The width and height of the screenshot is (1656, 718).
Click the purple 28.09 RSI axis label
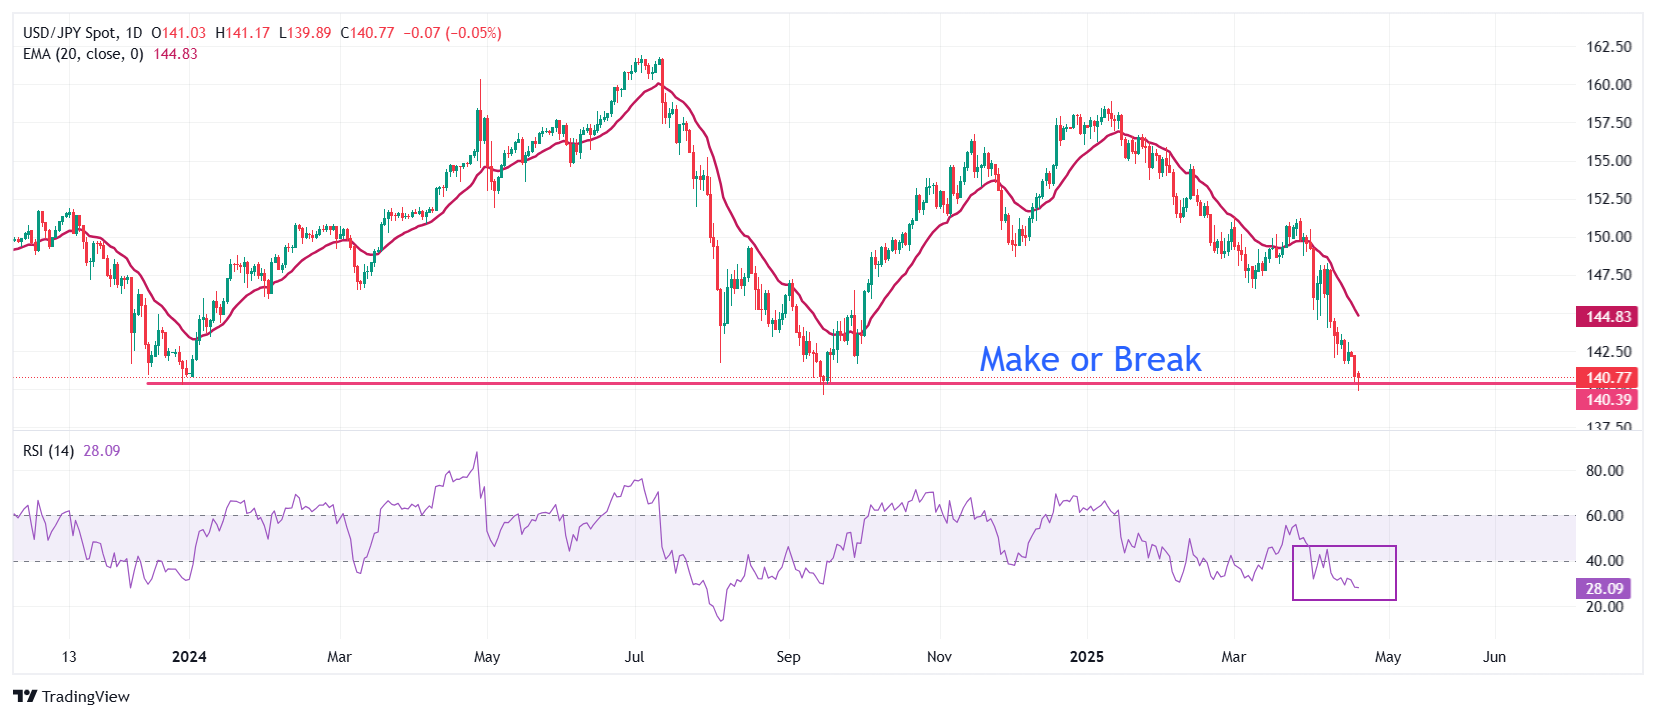point(1604,589)
